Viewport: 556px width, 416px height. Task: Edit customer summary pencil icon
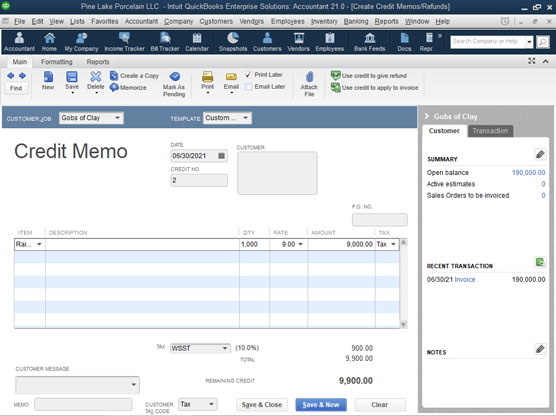click(x=540, y=154)
